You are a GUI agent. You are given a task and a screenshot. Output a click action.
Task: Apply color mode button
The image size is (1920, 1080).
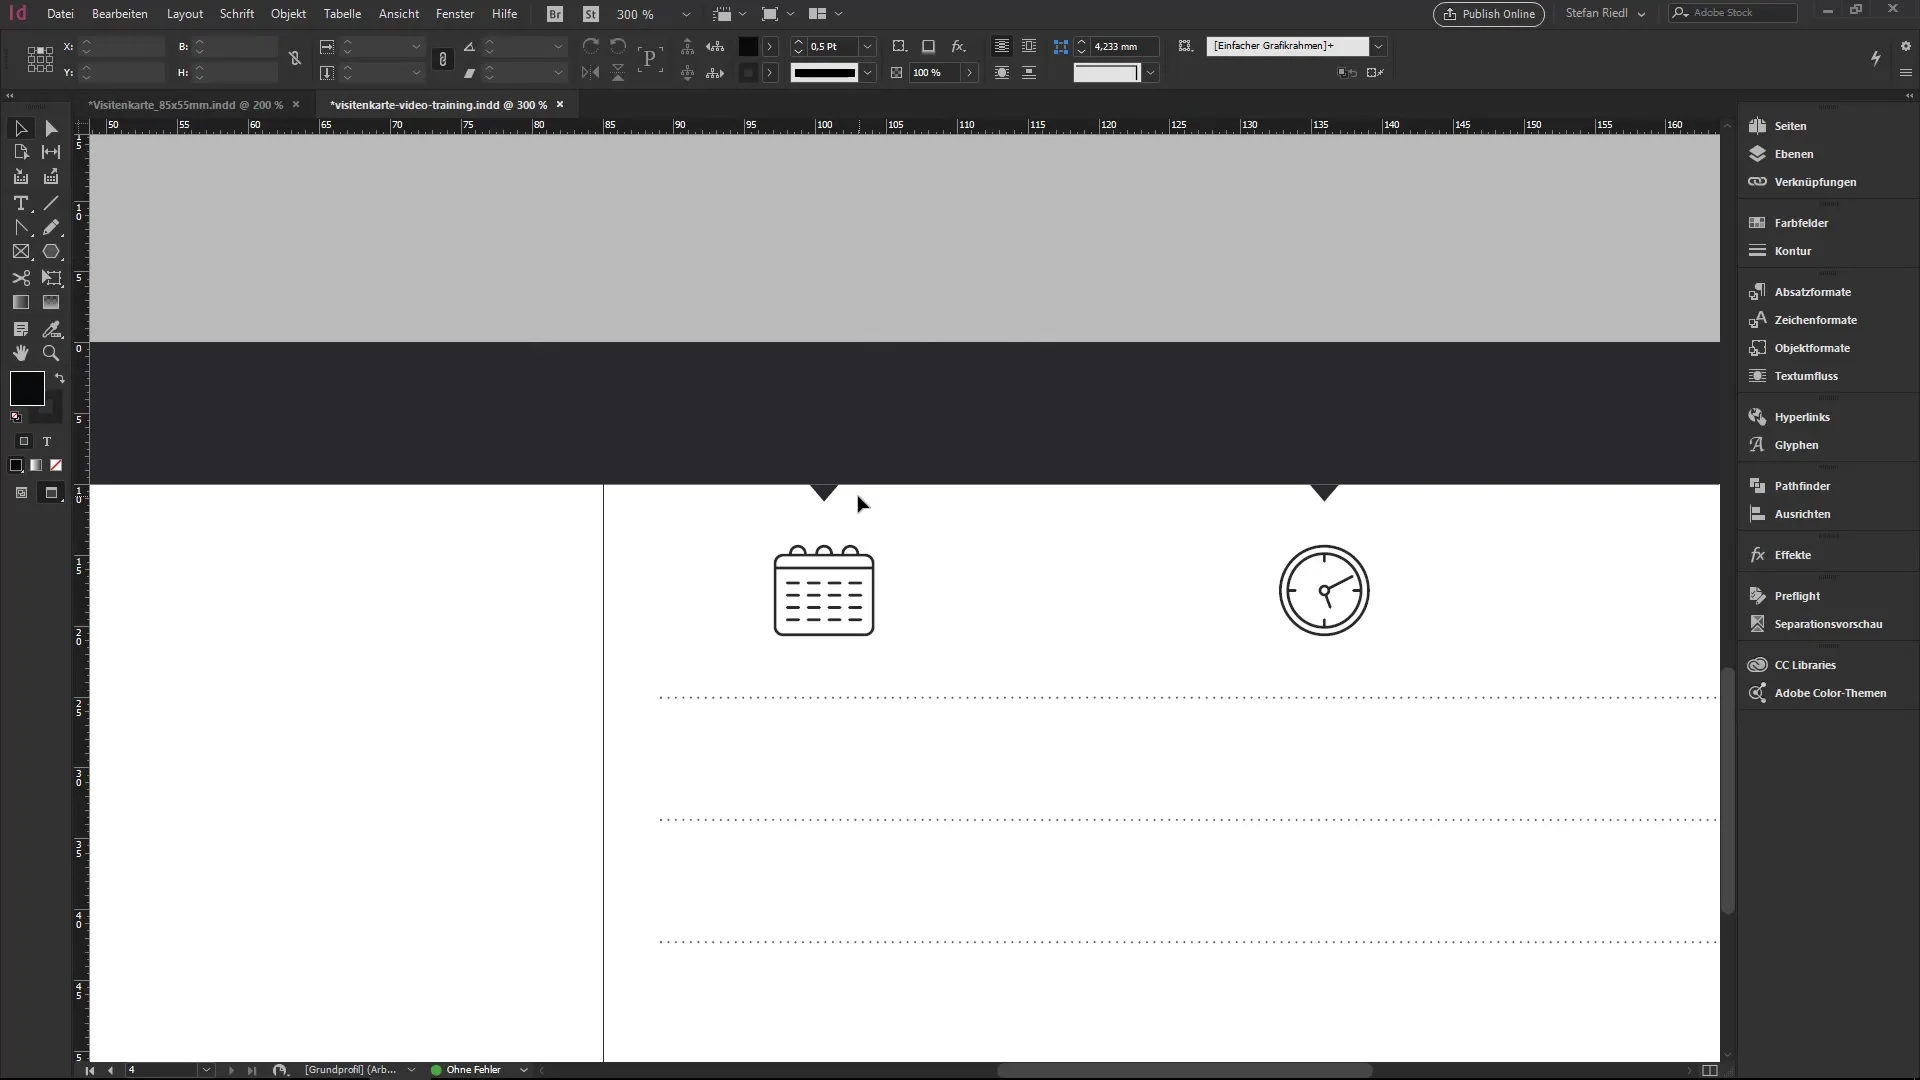click(x=16, y=465)
